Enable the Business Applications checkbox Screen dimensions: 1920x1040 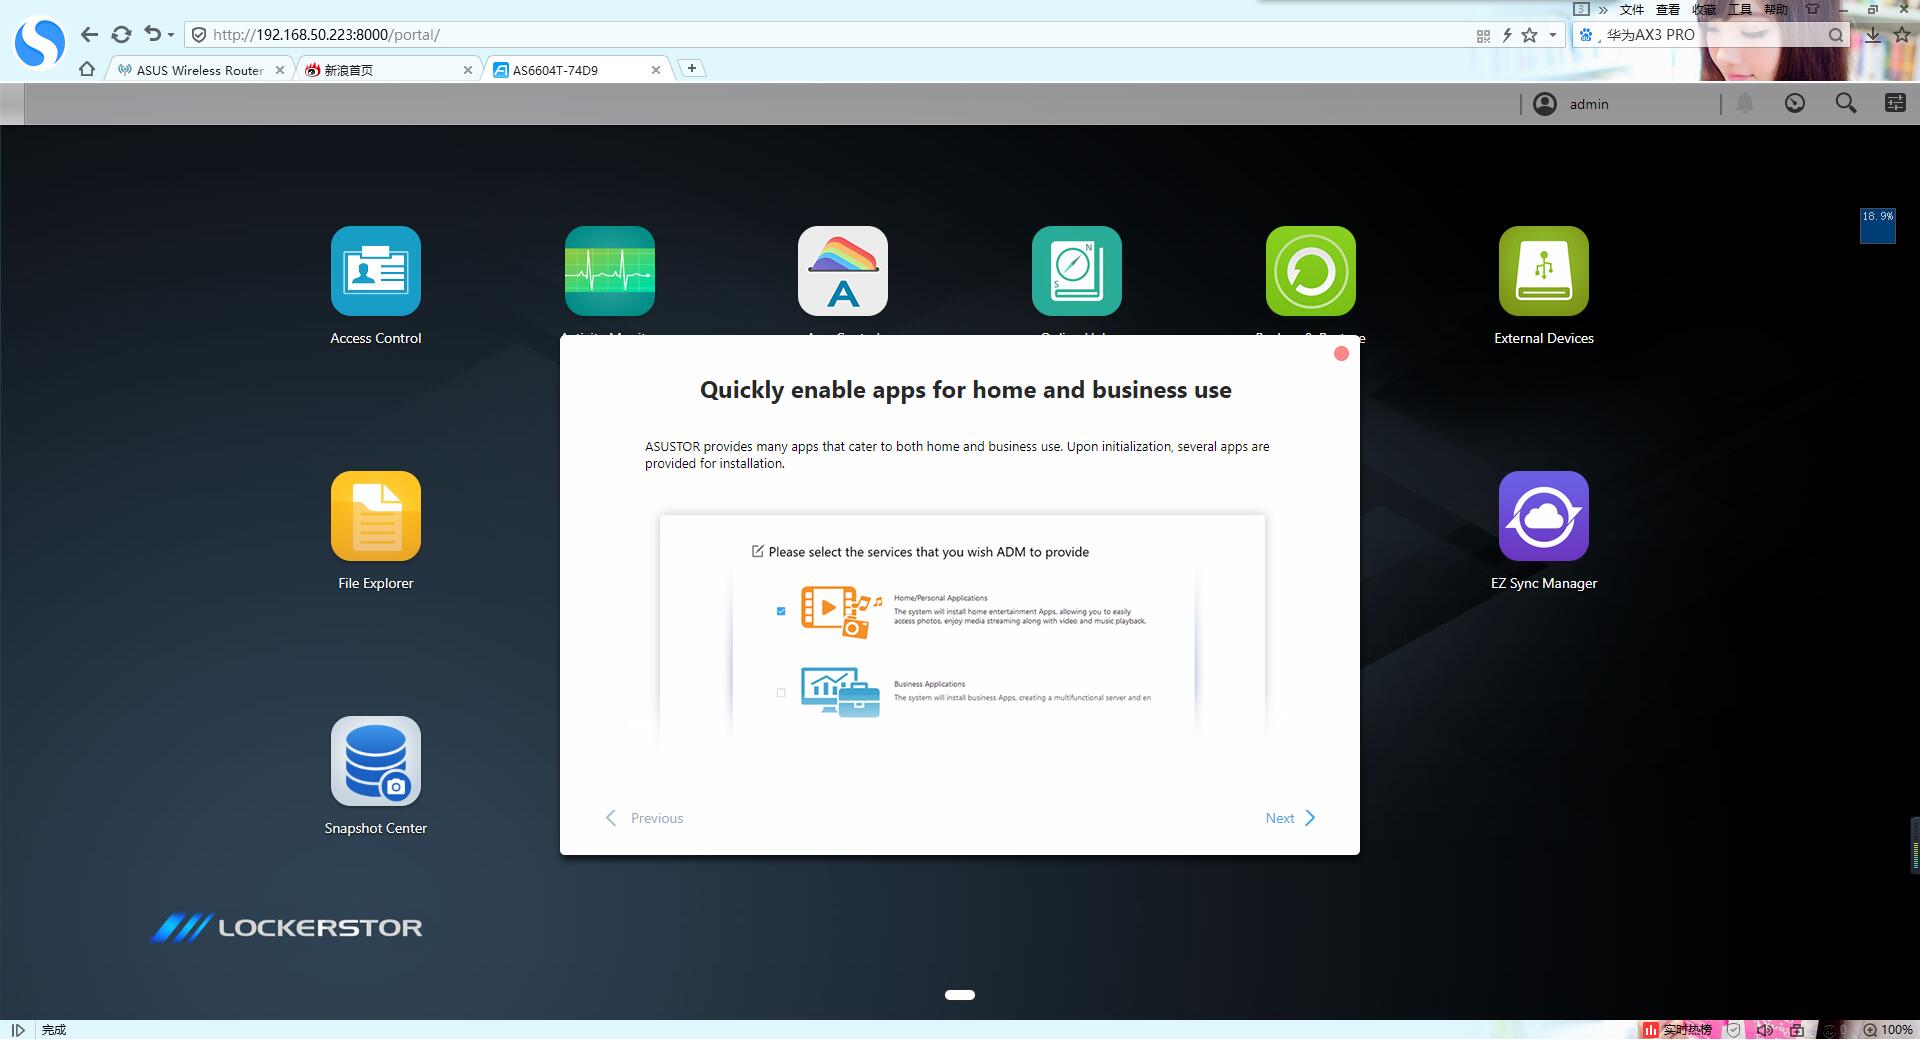pos(781,692)
